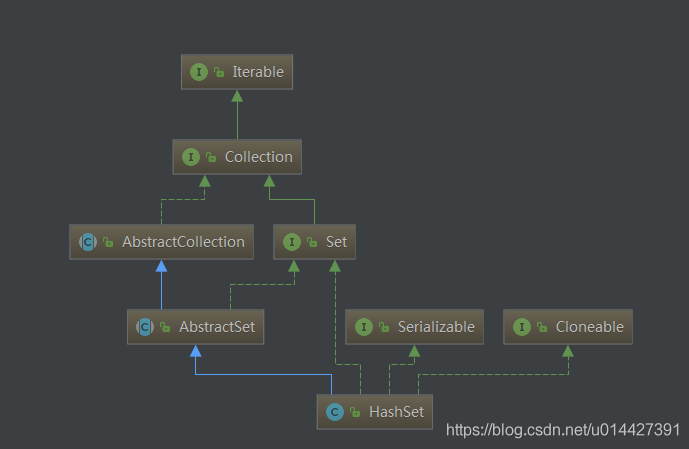Click the Serializable interface label
The height and width of the screenshot is (449, 689).
436,327
